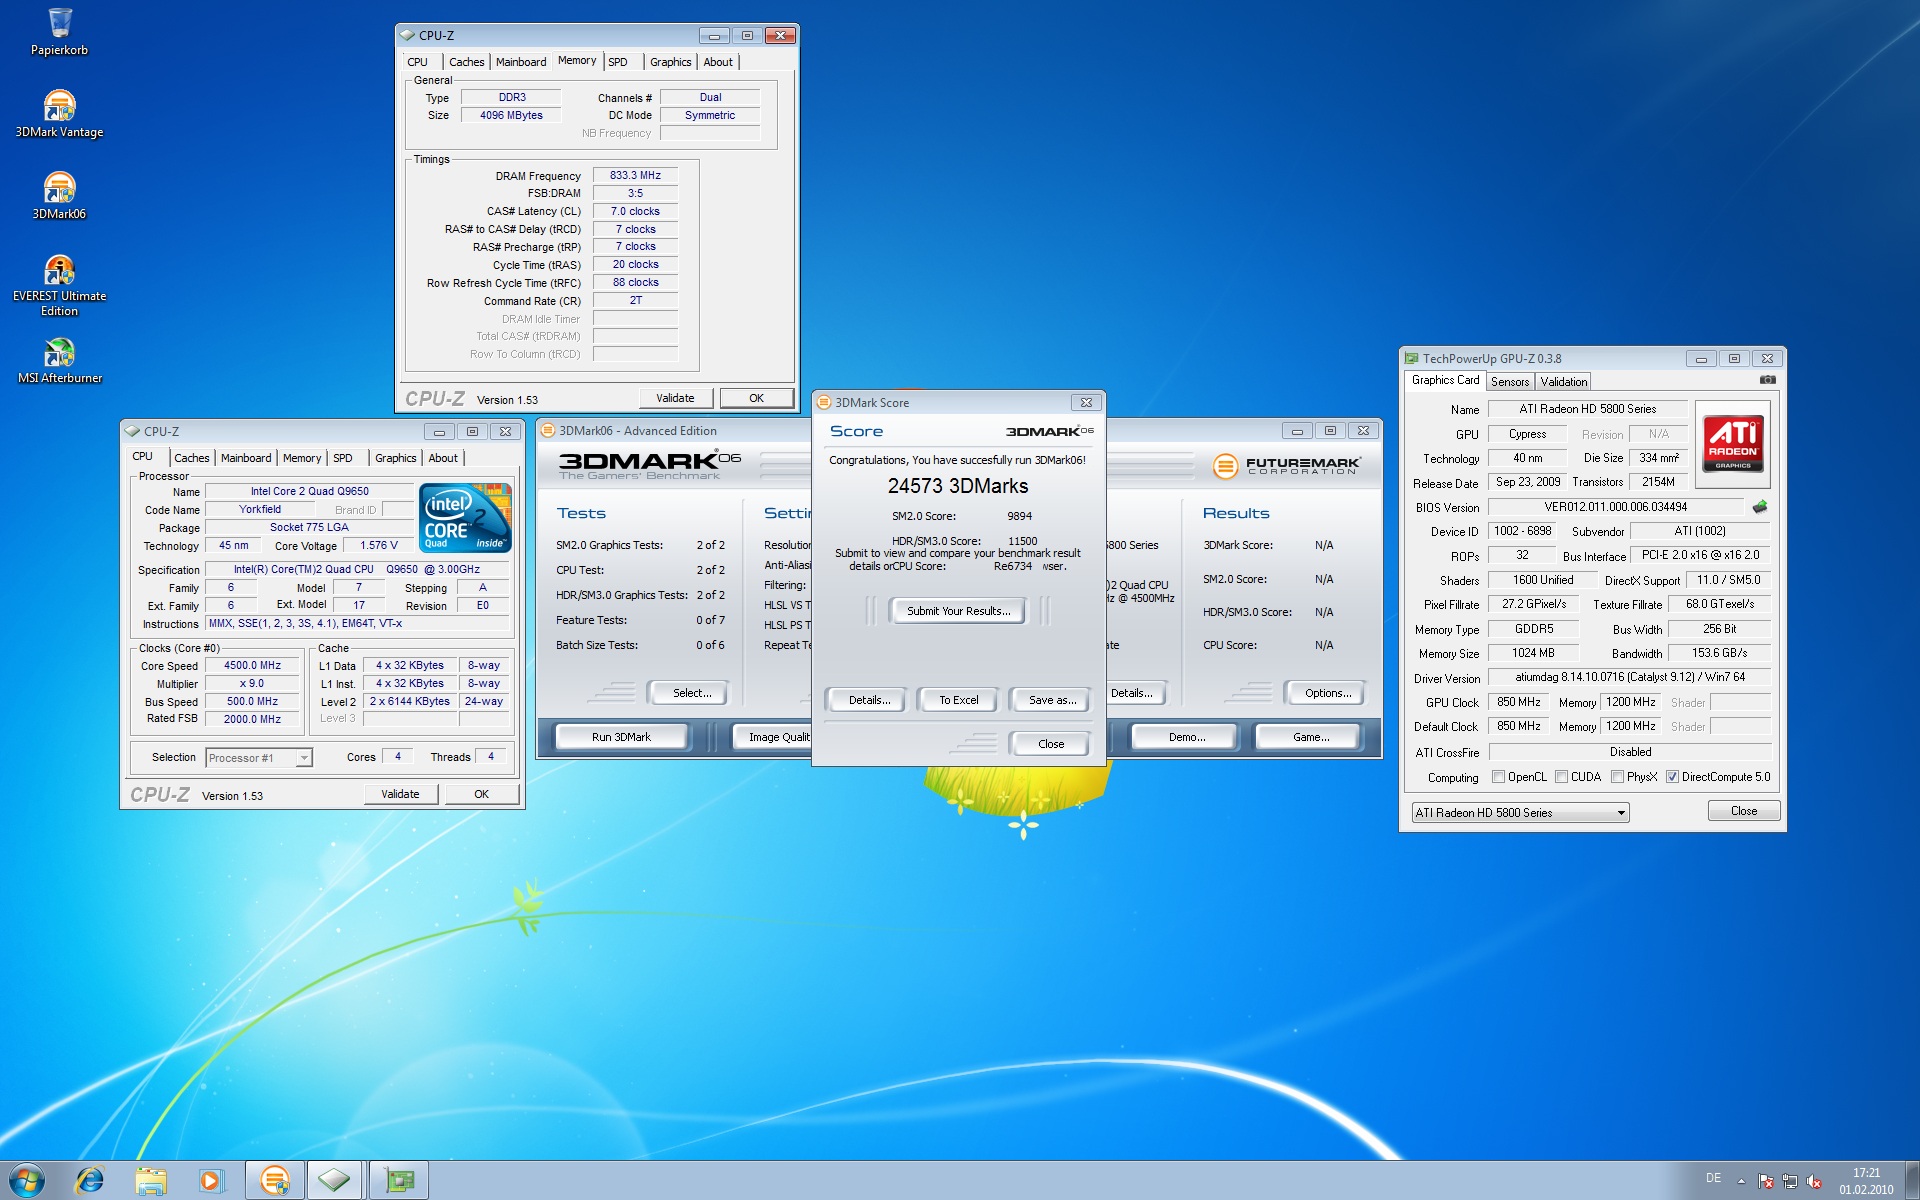
Task: Click Demo button in 3DMark06
Action: click(1186, 737)
